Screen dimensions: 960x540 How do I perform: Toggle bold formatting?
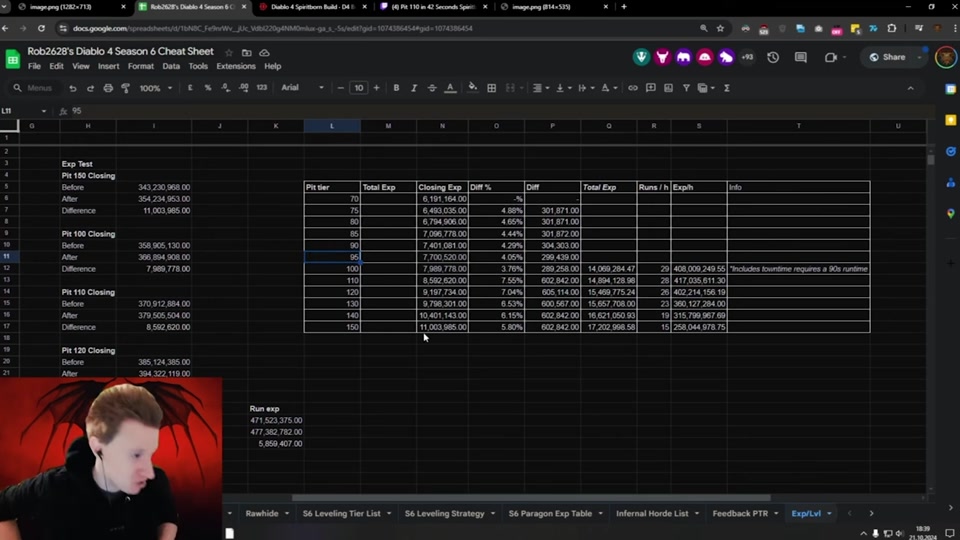coord(396,88)
